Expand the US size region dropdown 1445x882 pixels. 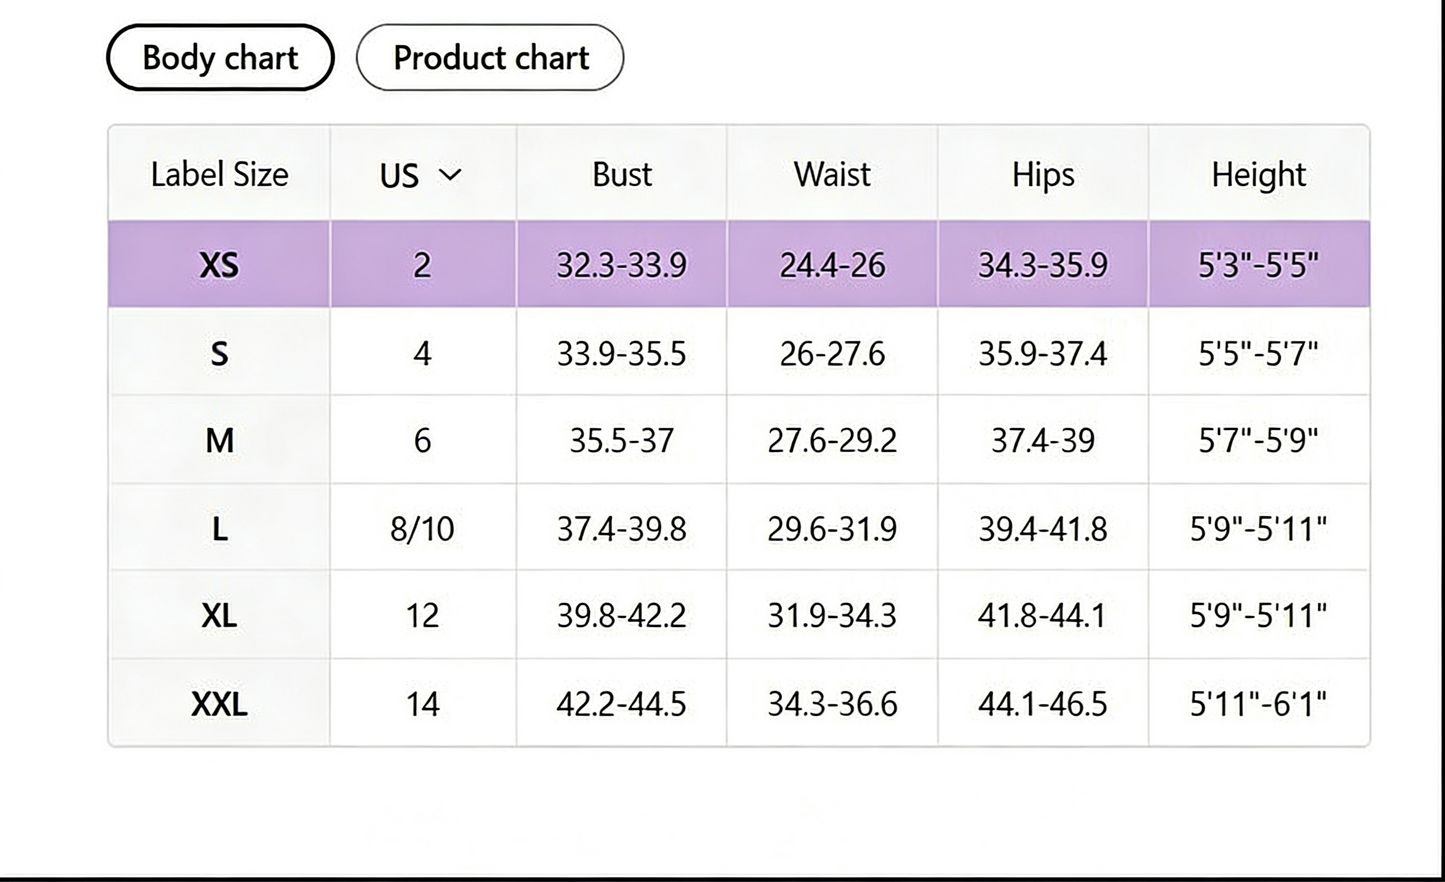422,175
